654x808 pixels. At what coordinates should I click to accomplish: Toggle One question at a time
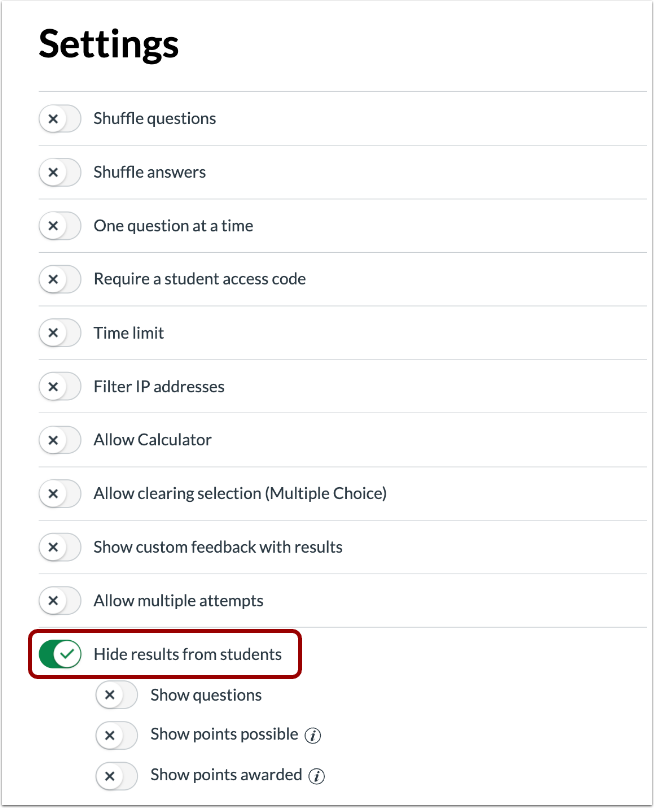coord(59,226)
